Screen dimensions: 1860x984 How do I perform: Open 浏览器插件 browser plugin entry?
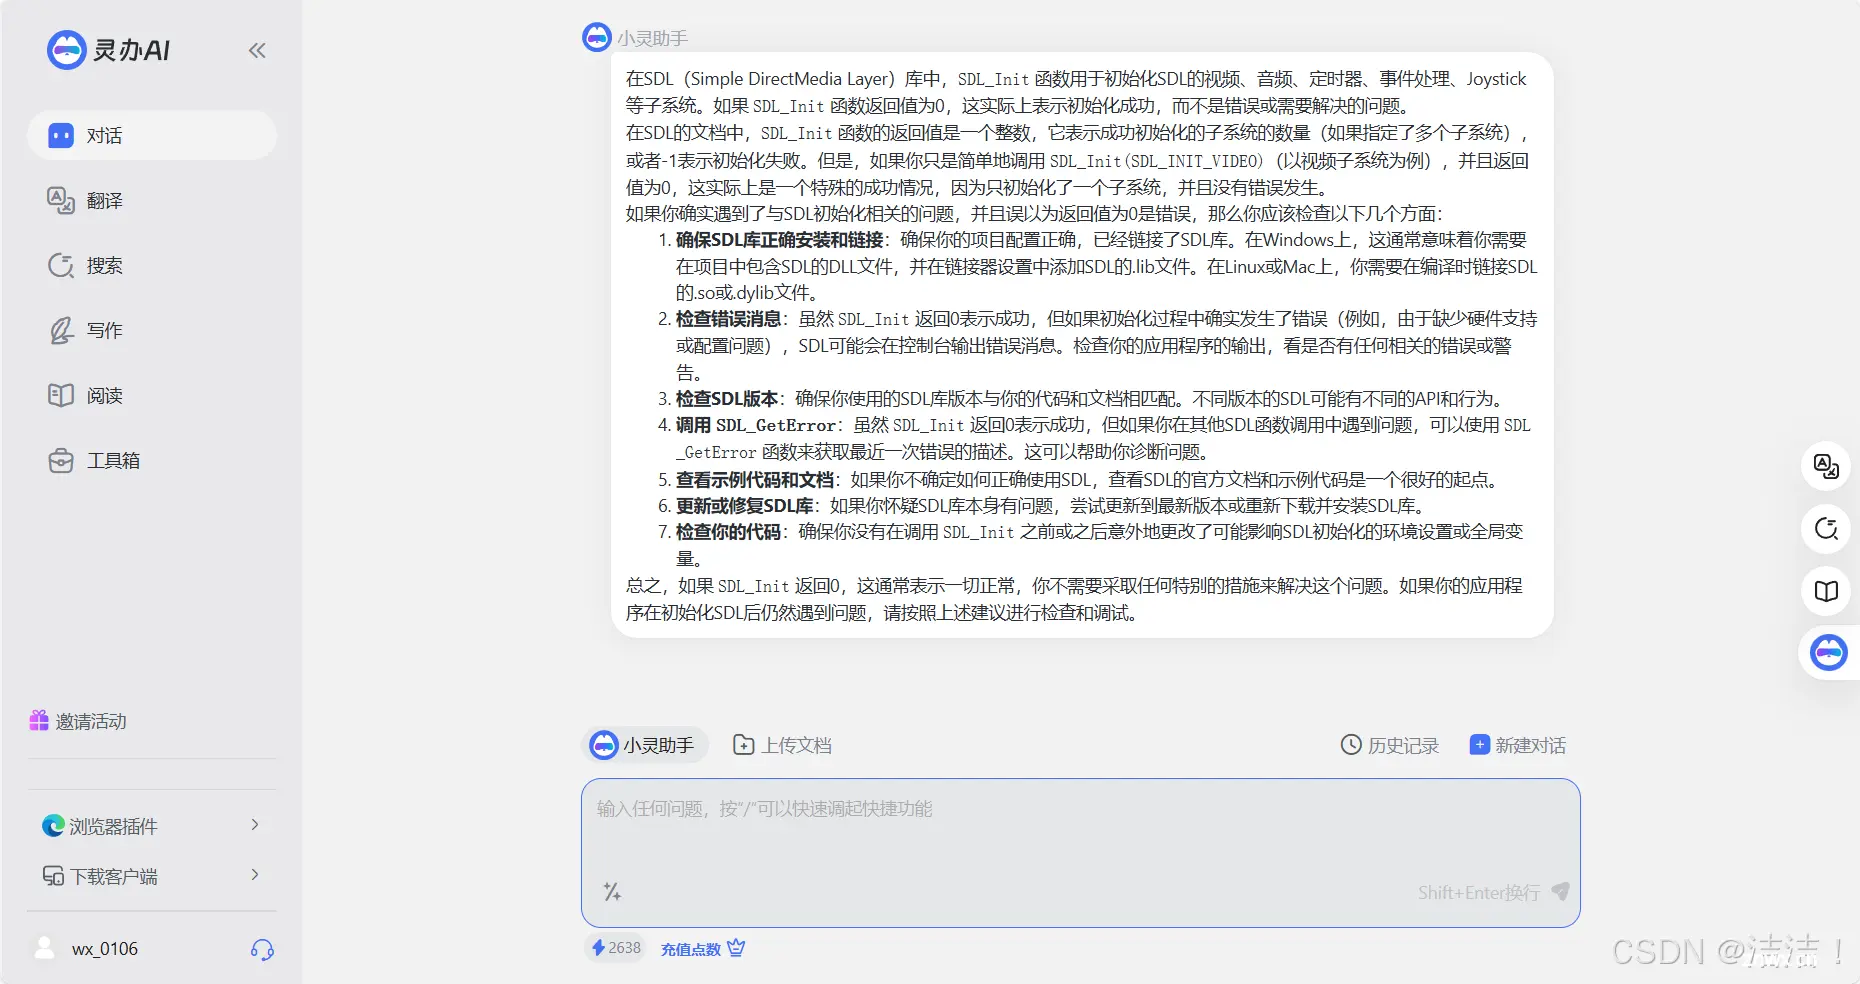pyautogui.click(x=152, y=825)
